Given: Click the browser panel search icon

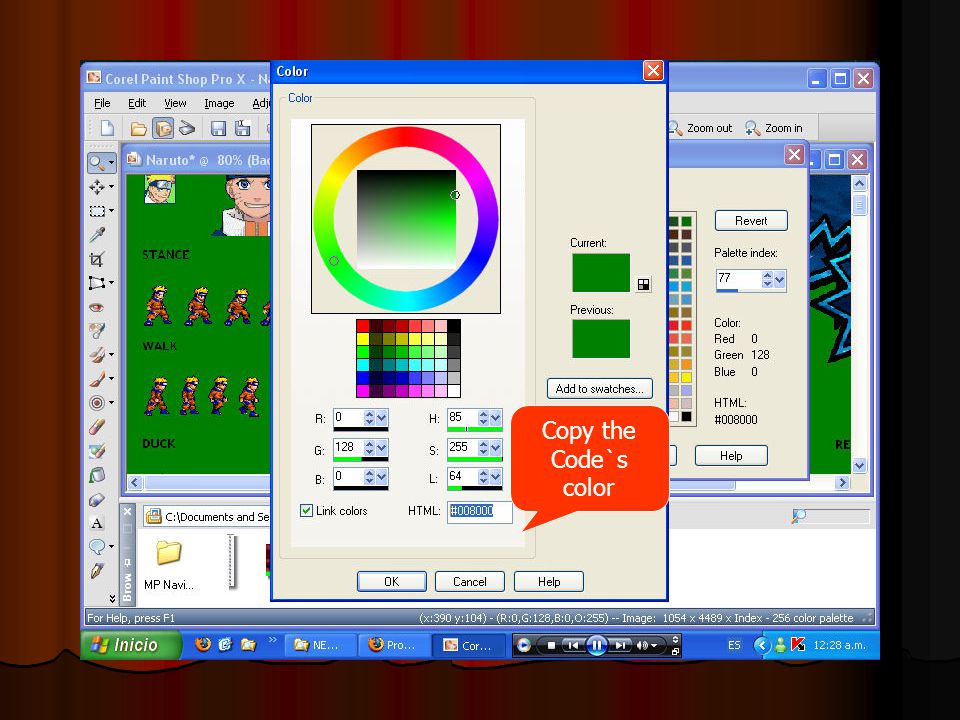Looking at the screenshot, I should (798, 516).
